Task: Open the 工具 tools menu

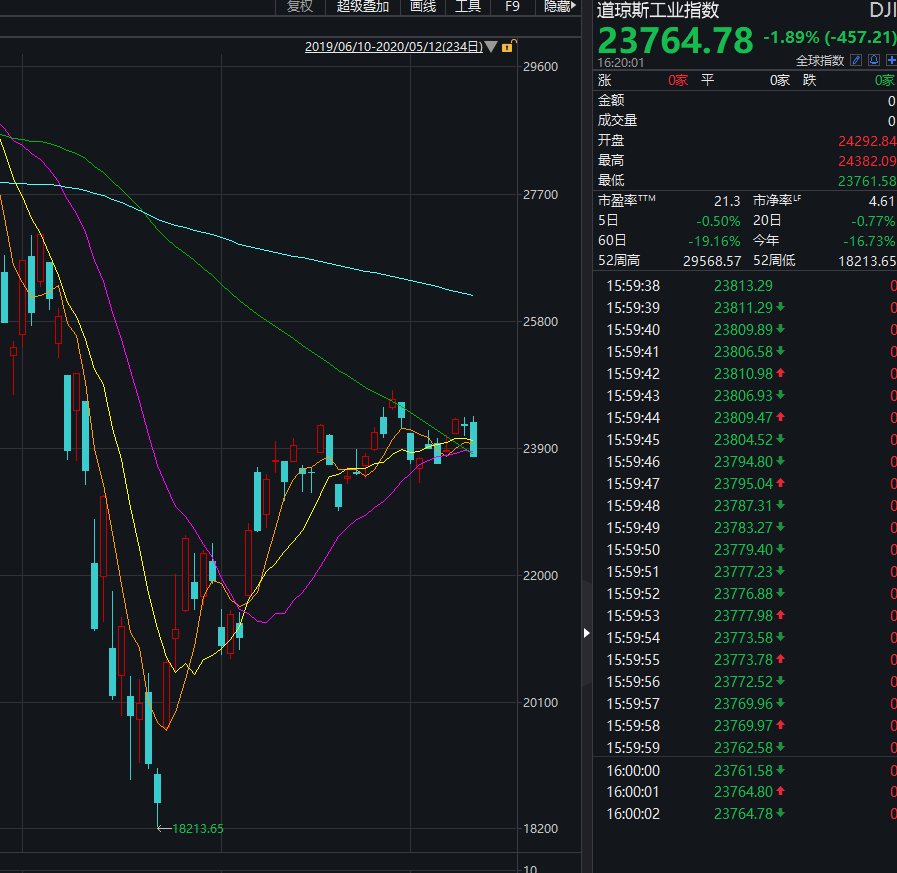Action: tap(468, 6)
